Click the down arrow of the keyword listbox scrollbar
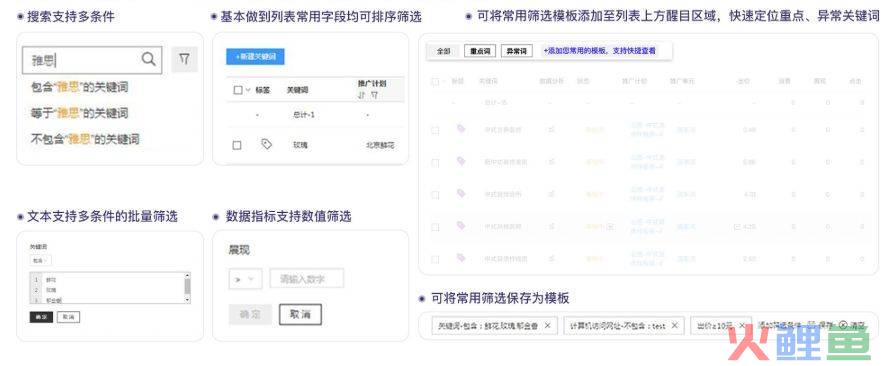Image resolution: width=895 pixels, height=366 pixels. [187, 300]
